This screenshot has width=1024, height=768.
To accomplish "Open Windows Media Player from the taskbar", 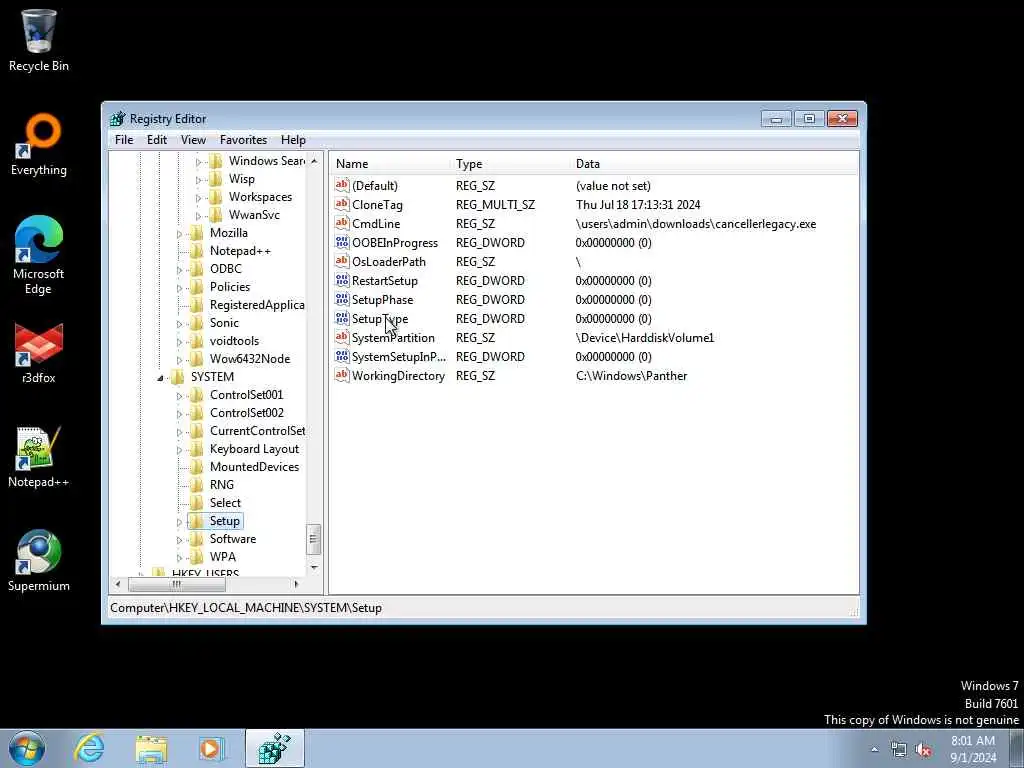I will (x=211, y=748).
